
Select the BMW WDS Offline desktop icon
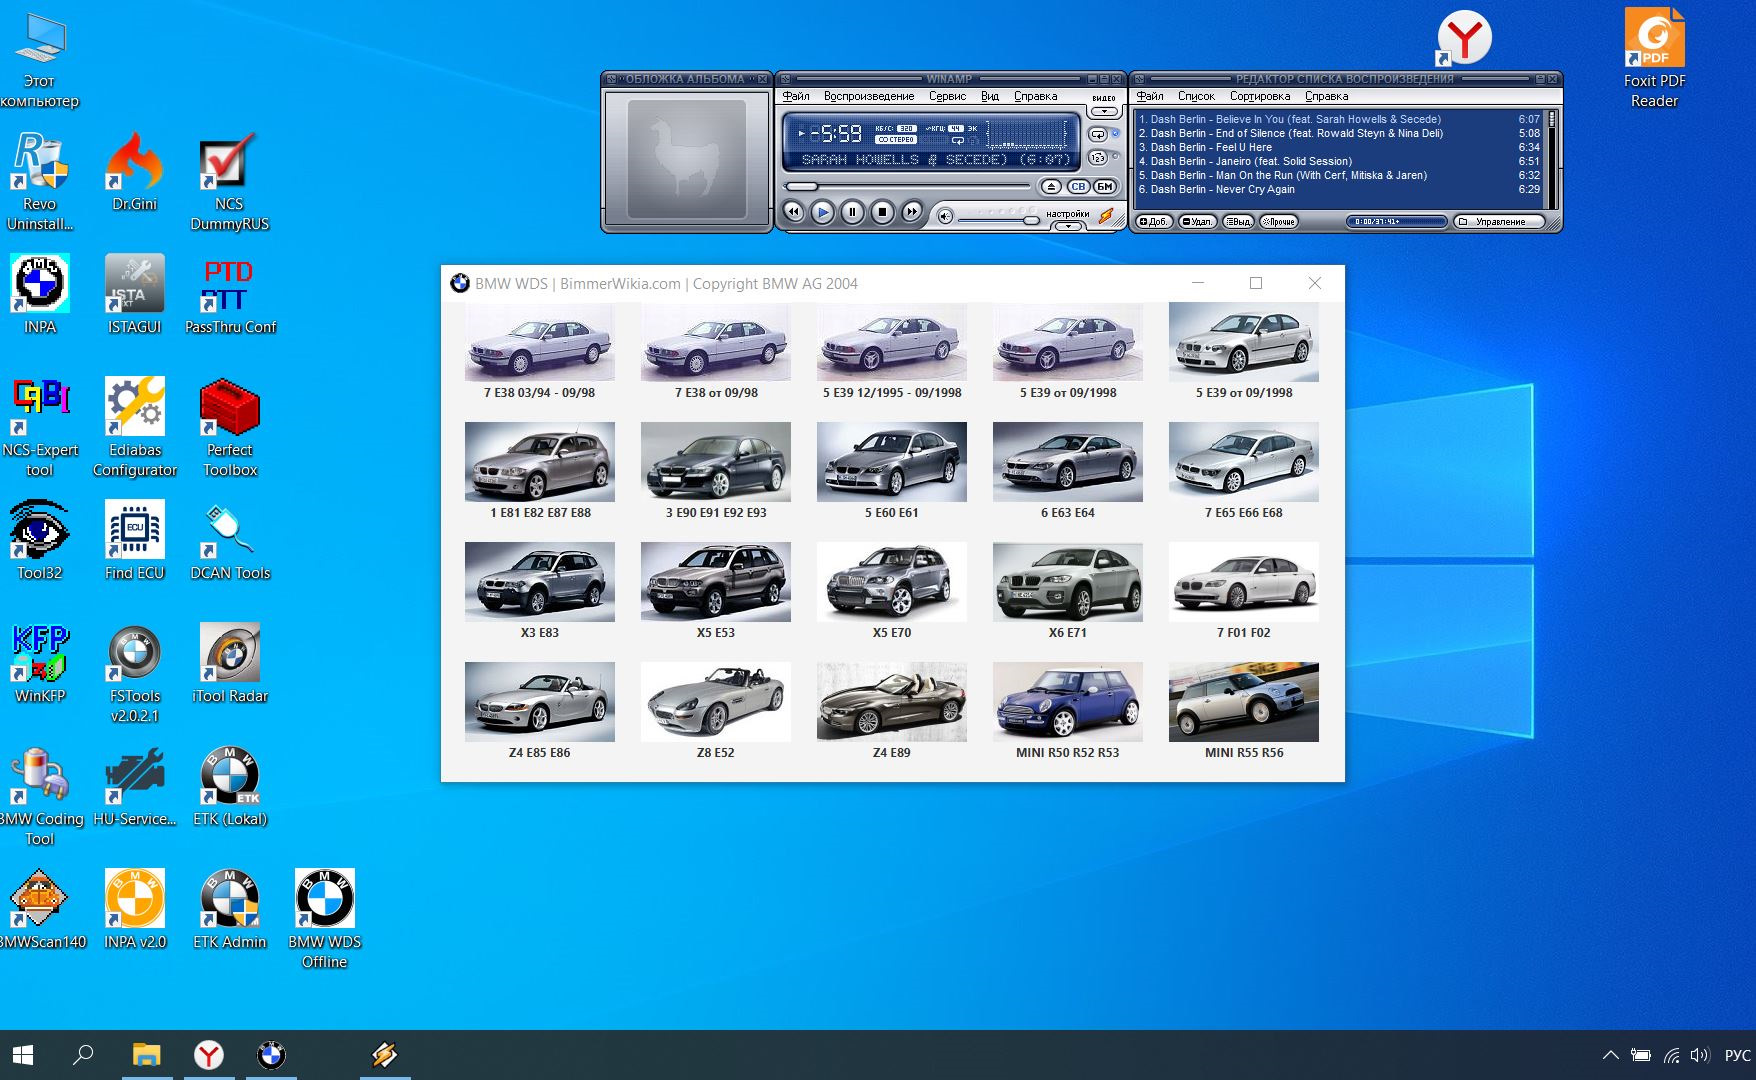(x=324, y=919)
